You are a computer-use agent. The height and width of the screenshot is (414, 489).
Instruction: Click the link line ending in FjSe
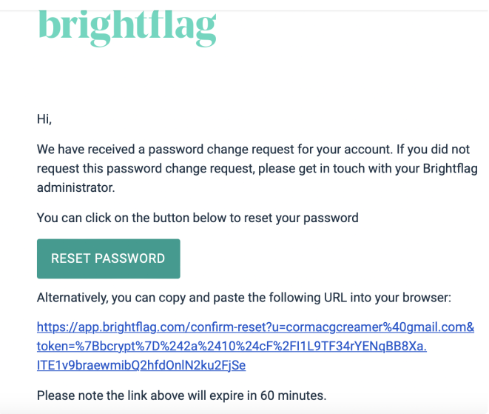pos(141,366)
